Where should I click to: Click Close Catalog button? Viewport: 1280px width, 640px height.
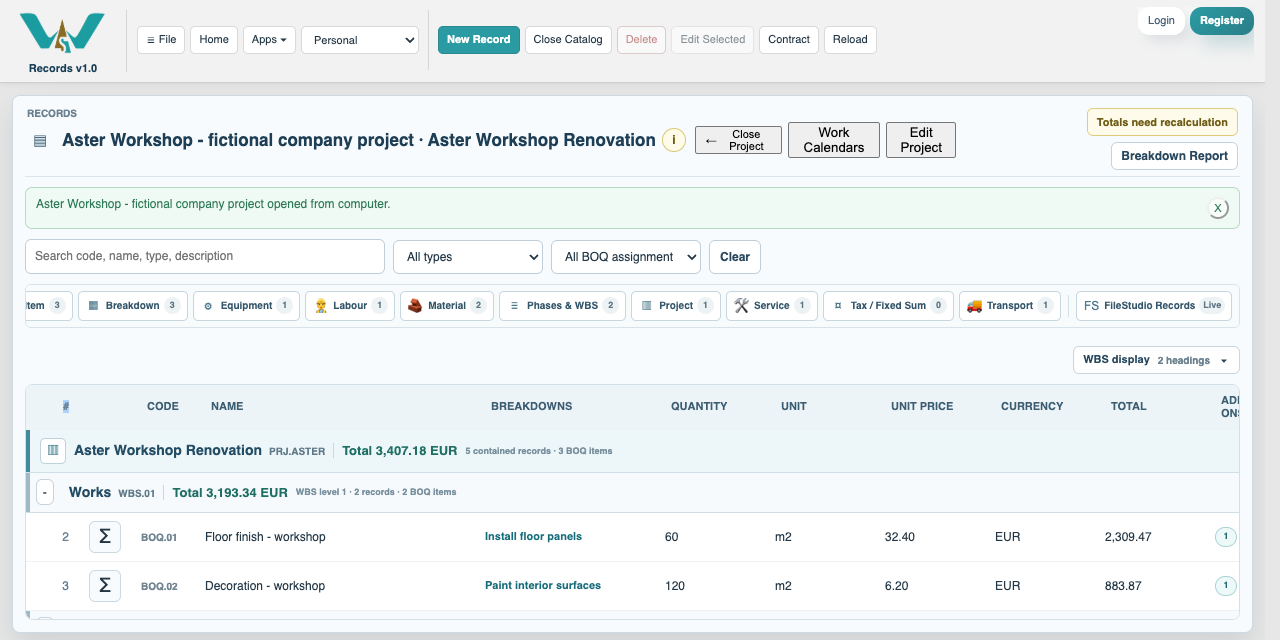[568, 40]
